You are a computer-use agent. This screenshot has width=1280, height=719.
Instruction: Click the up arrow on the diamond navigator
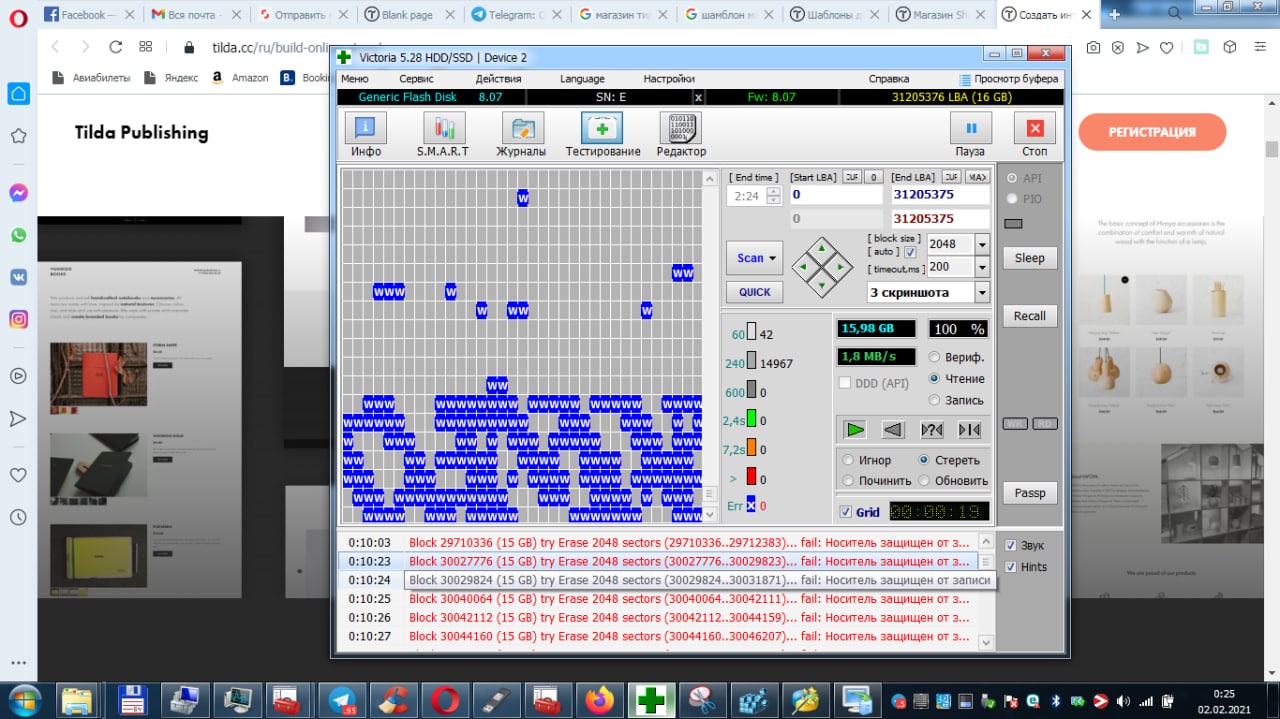pos(822,247)
